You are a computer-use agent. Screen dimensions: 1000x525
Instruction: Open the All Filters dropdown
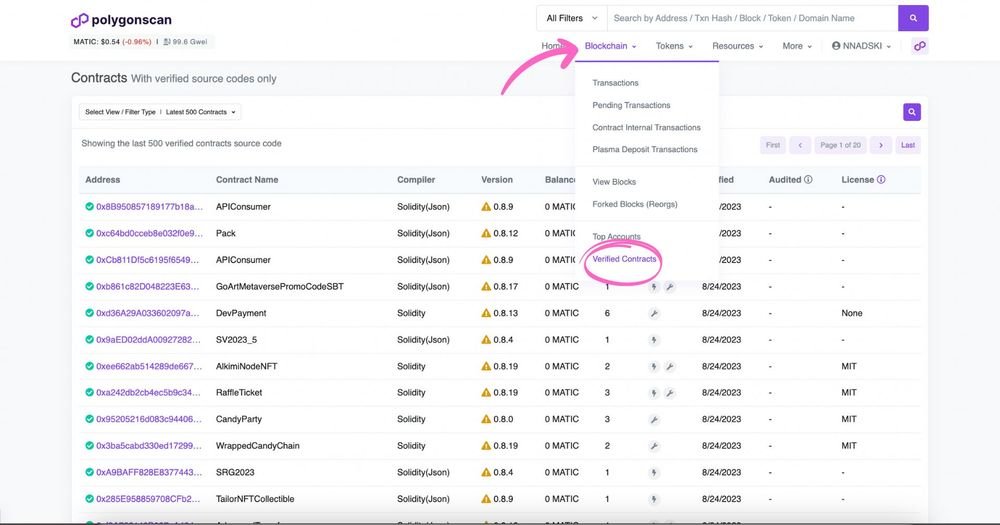[572, 18]
